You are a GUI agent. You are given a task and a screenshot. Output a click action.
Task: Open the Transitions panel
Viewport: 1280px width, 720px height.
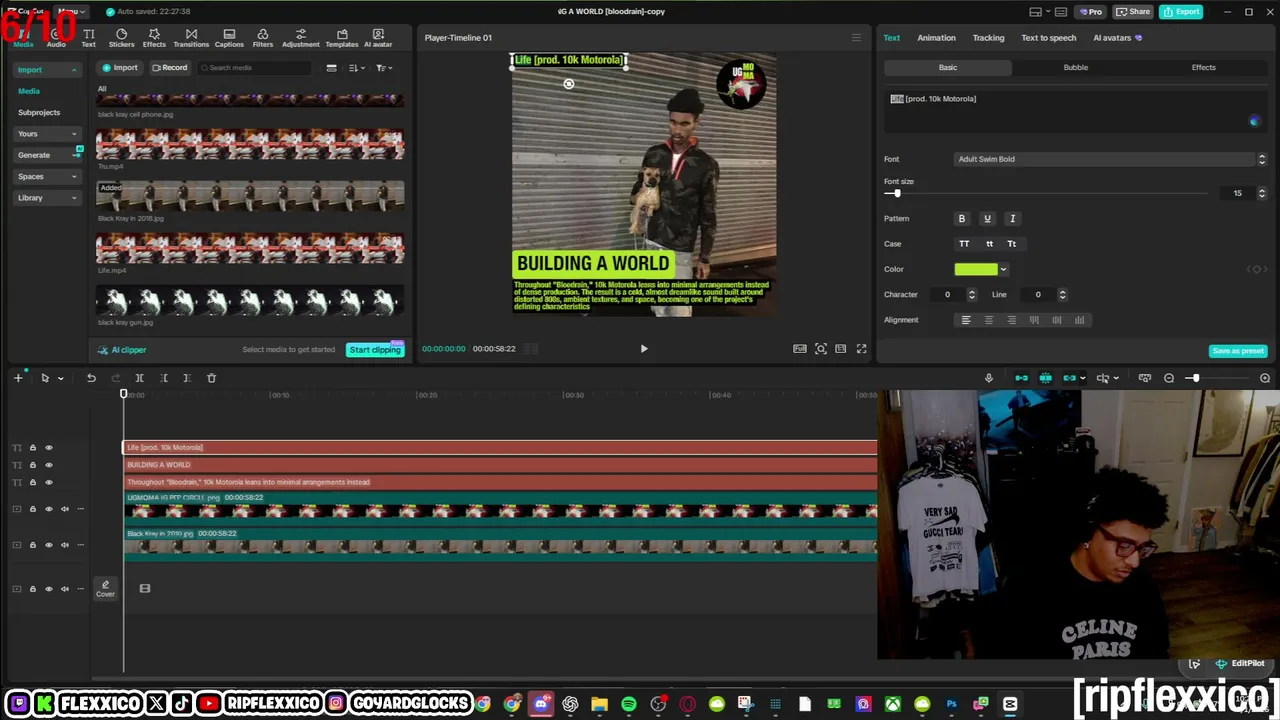click(x=191, y=38)
